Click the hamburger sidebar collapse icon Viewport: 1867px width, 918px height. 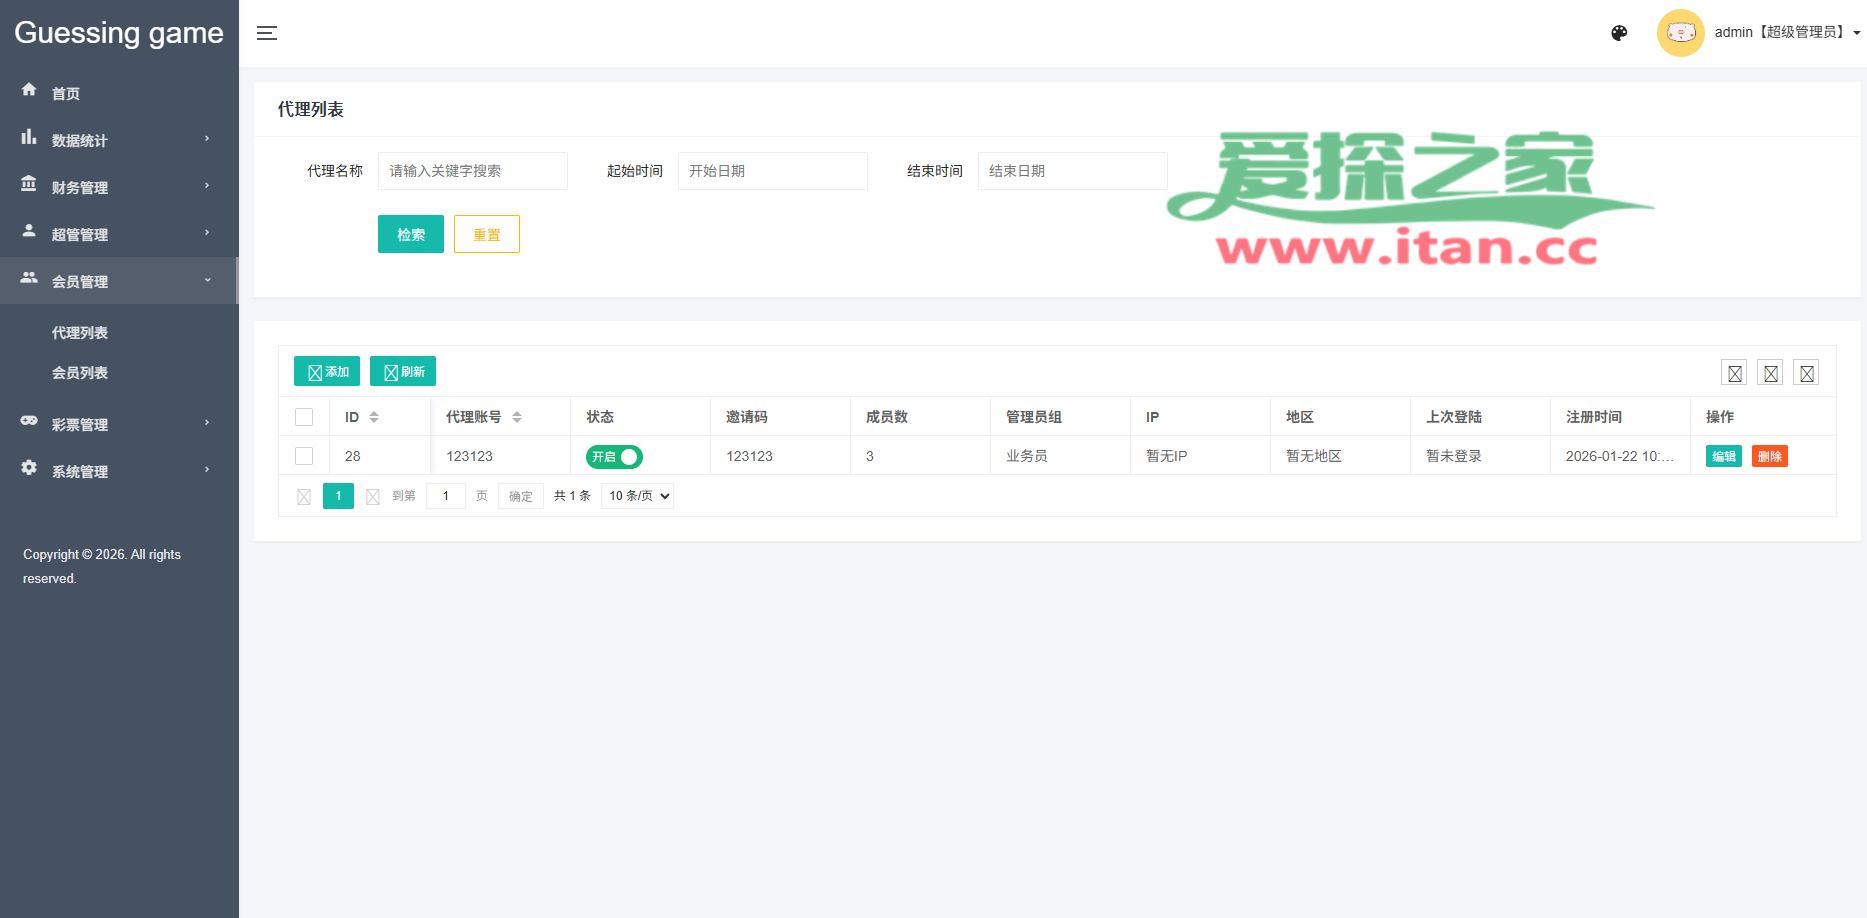pyautogui.click(x=267, y=33)
